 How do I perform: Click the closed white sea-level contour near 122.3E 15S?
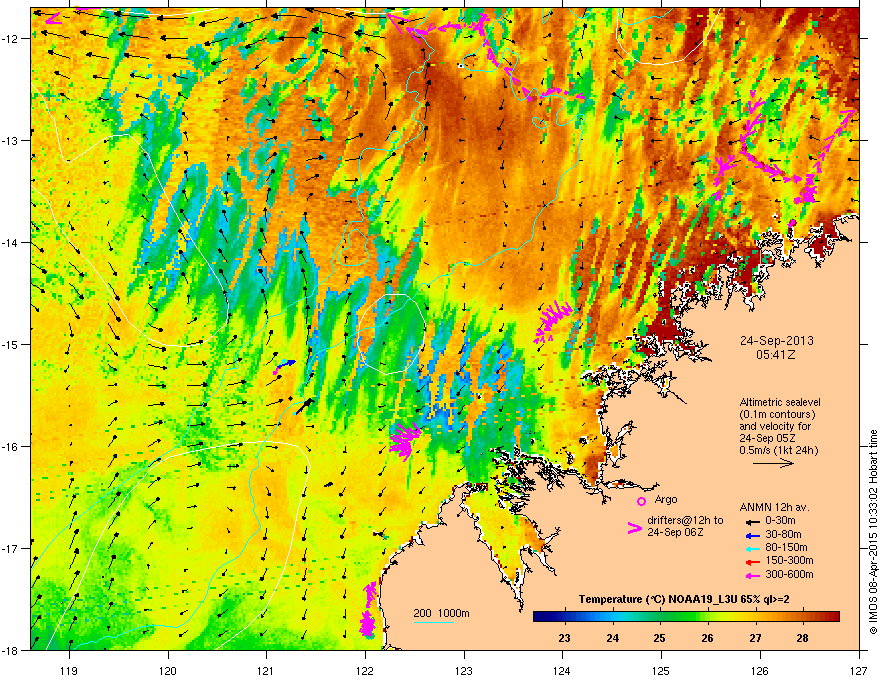pyautogui.click(x=391, y=333)
